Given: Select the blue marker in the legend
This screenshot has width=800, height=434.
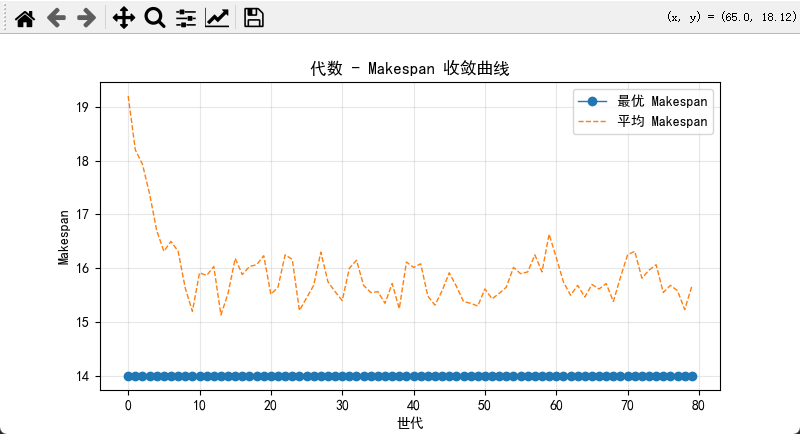Looking at the screenshot, I should [x=593, y=101].
